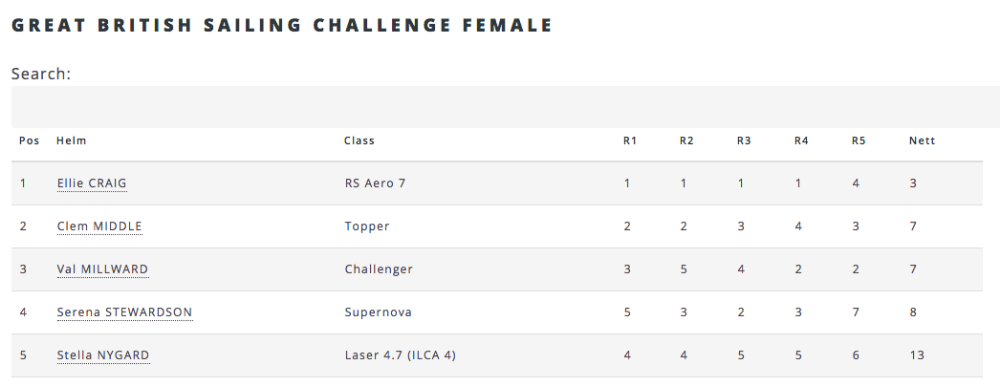
Task: Click the Search input field
Action: point(506,107)
